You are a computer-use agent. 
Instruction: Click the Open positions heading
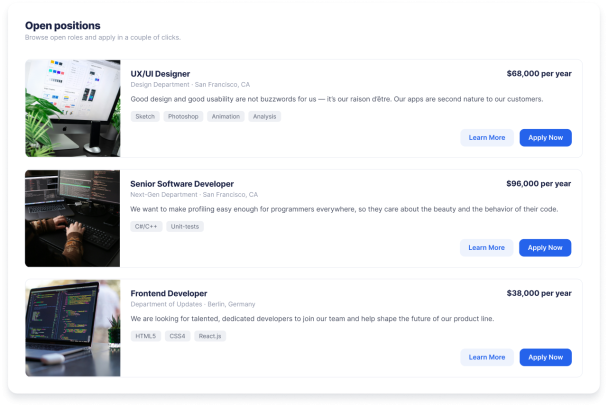point(63,26)
